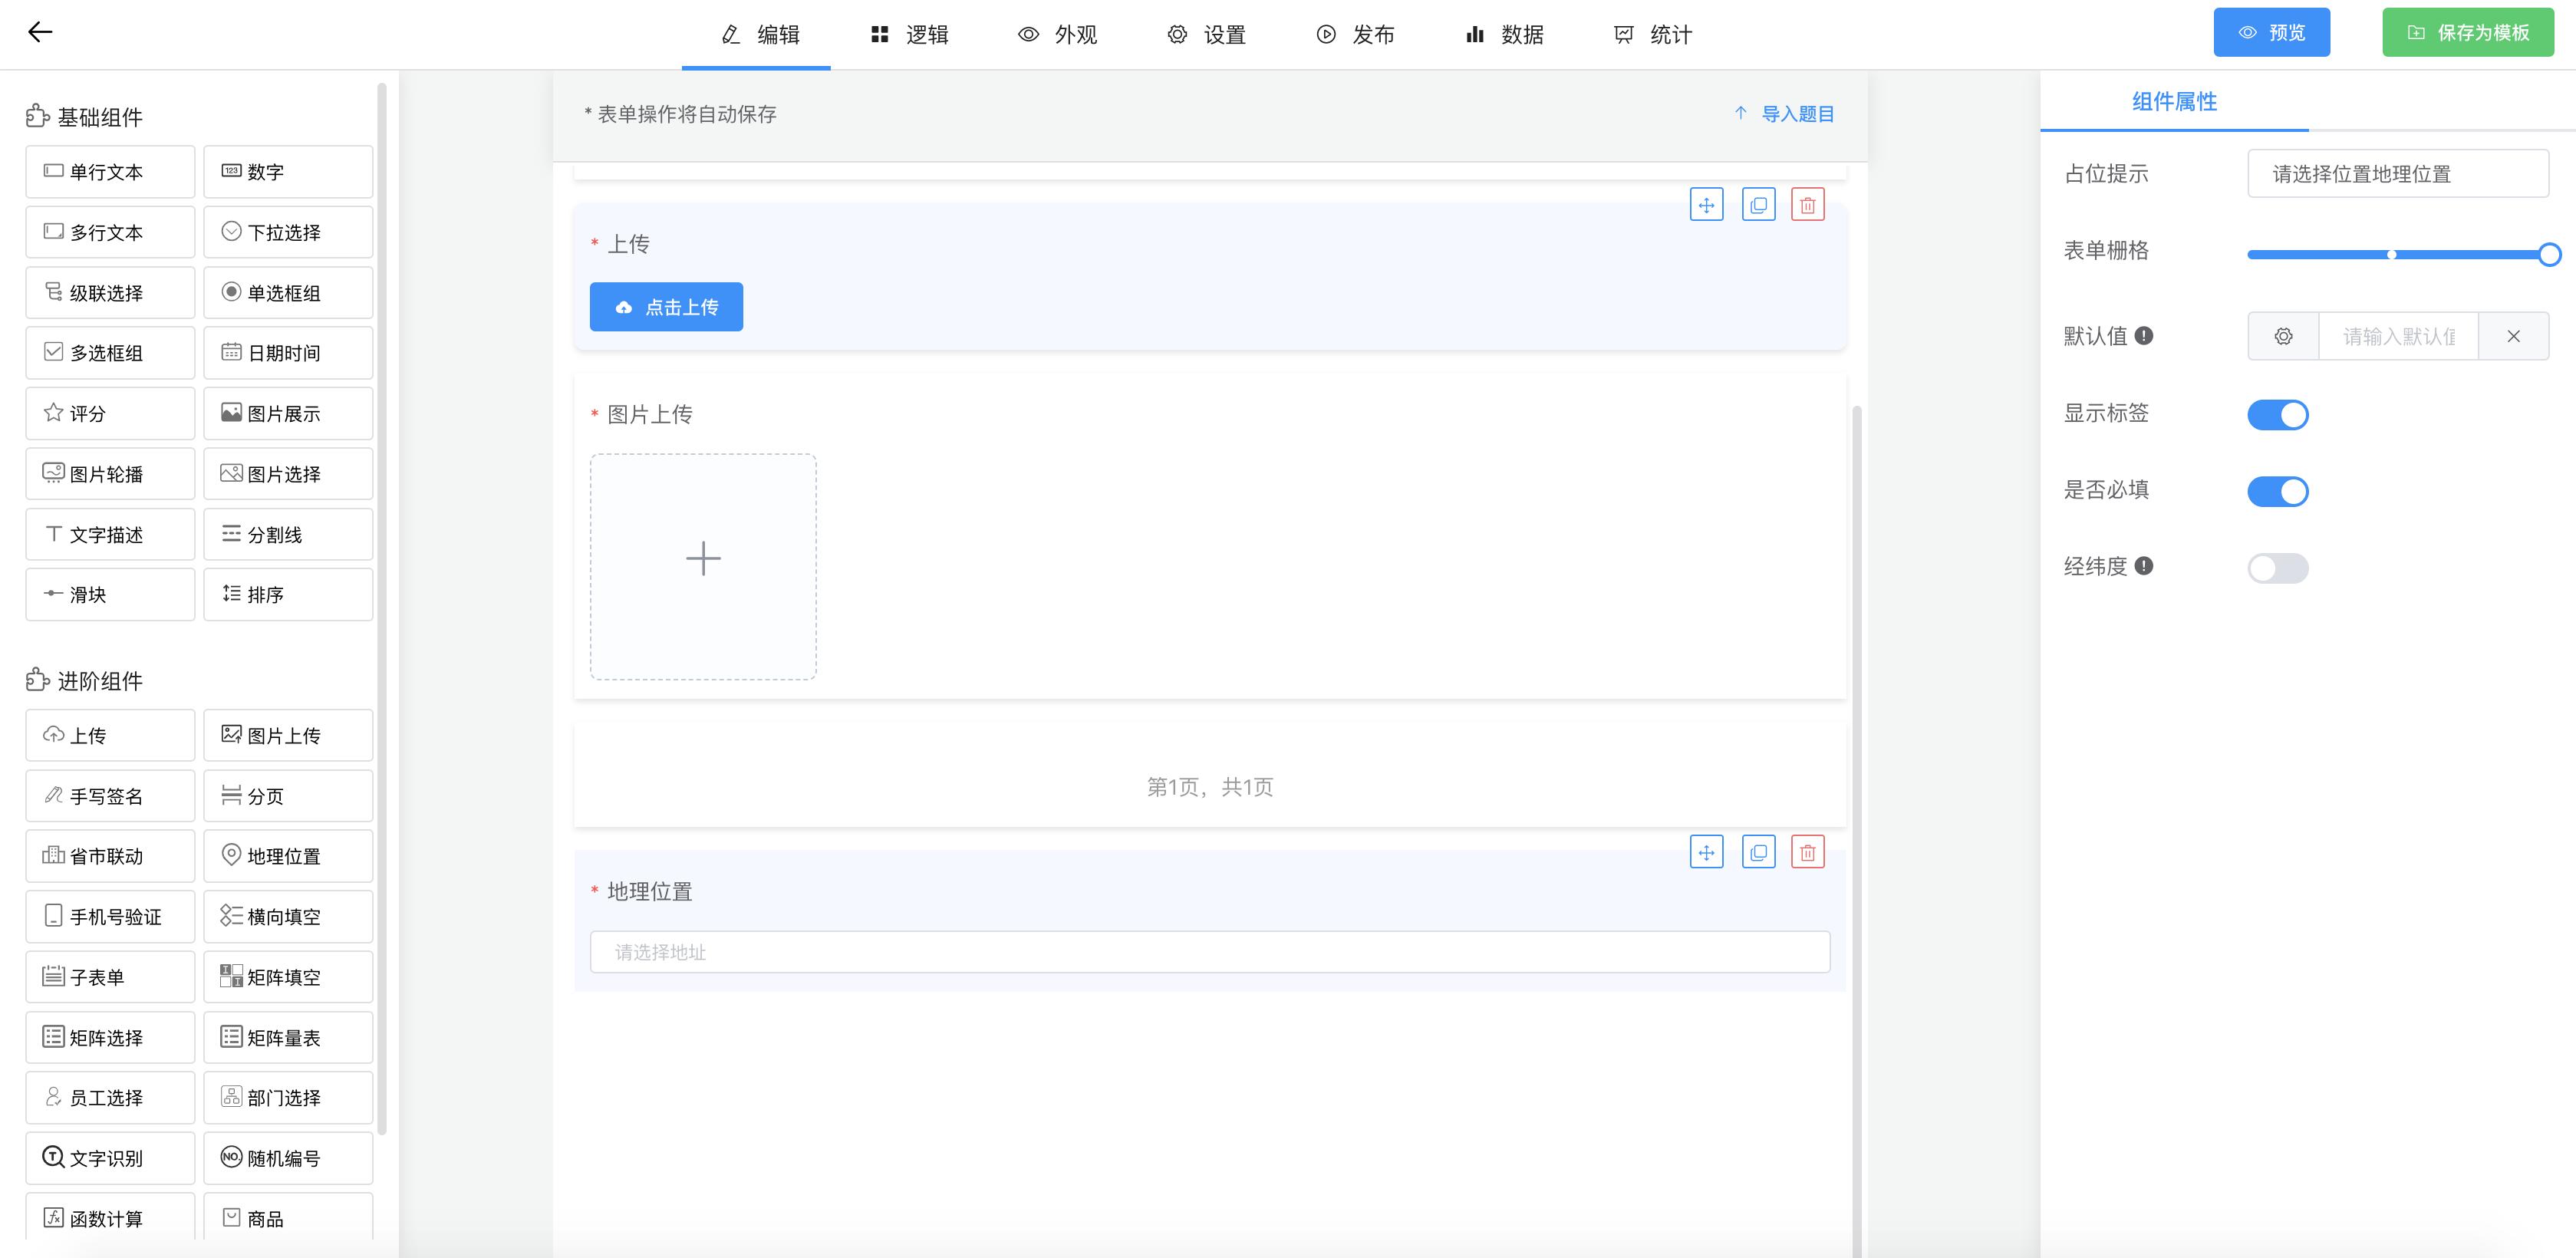Disable the 是否必填 required switch
Screen dimensions: 2576x1258
pyautogui.click(x=2278, y=490)
